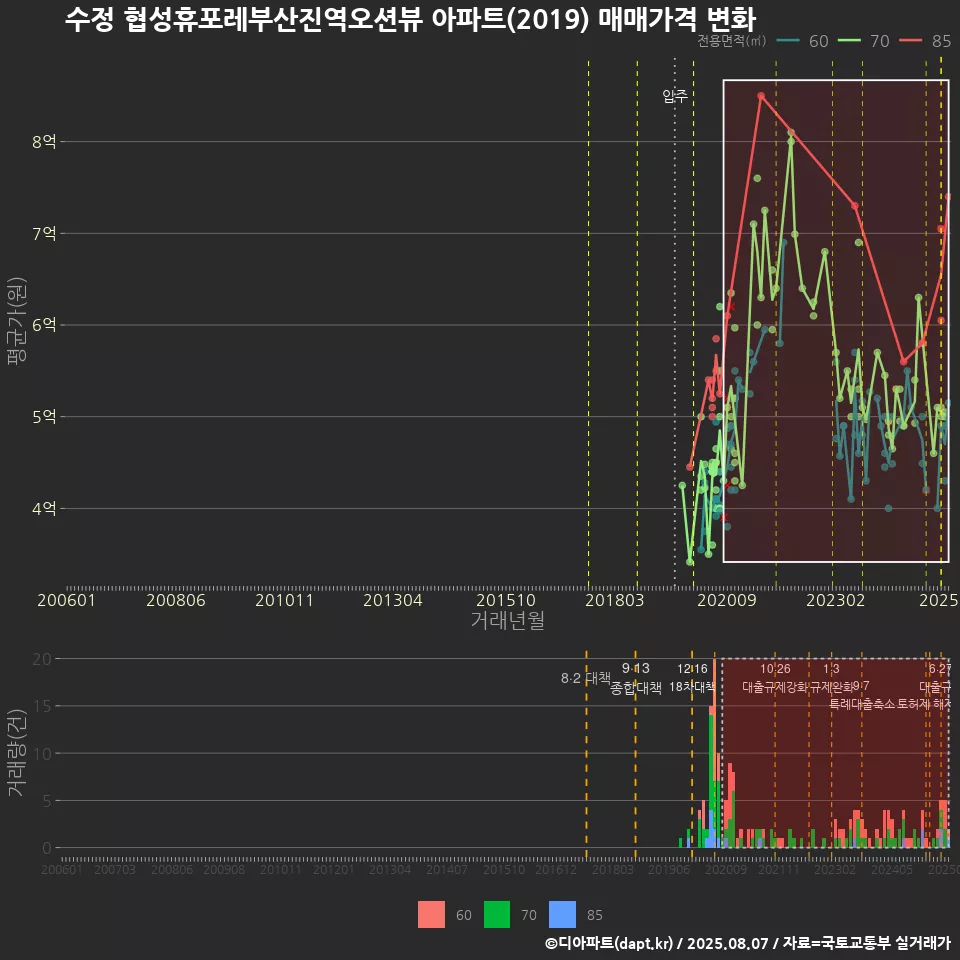960x960 pixels.
Task: Click the 200806 price chart x-axis label
Action: point(176,600)
